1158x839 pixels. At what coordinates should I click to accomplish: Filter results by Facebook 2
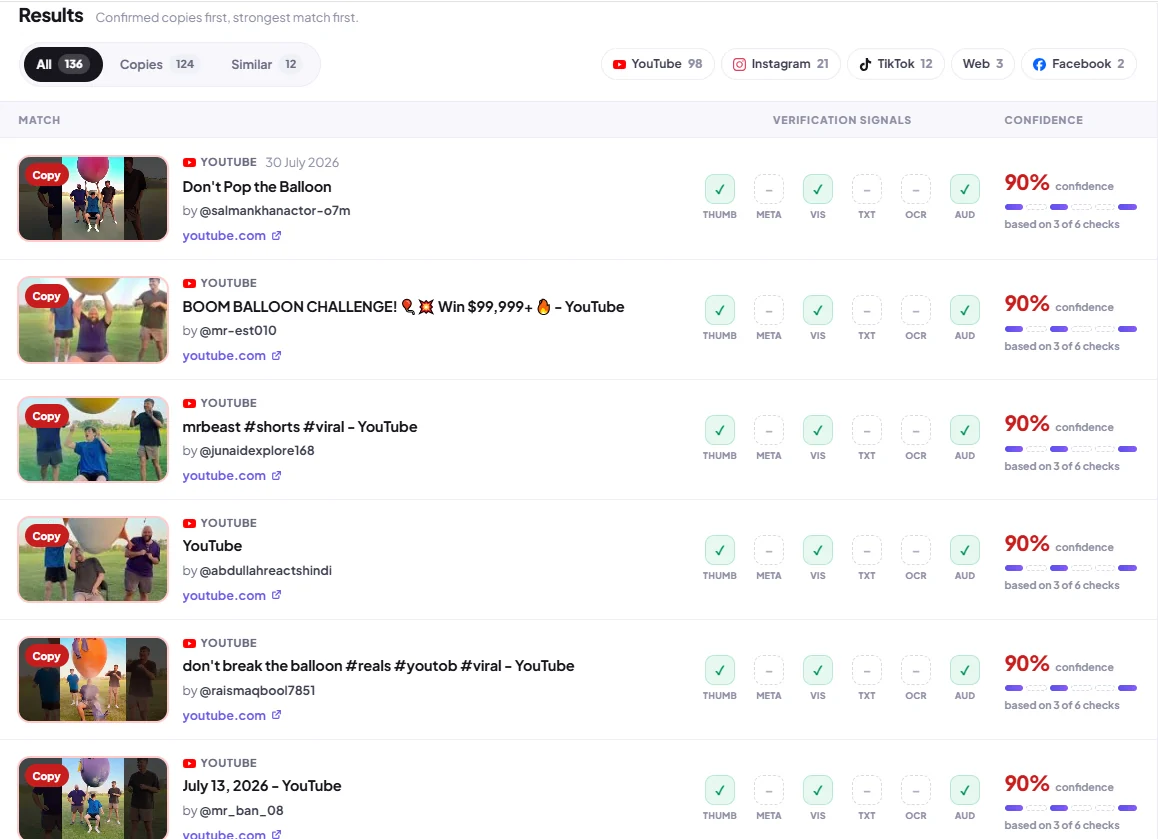click(x=1078, y=64)
